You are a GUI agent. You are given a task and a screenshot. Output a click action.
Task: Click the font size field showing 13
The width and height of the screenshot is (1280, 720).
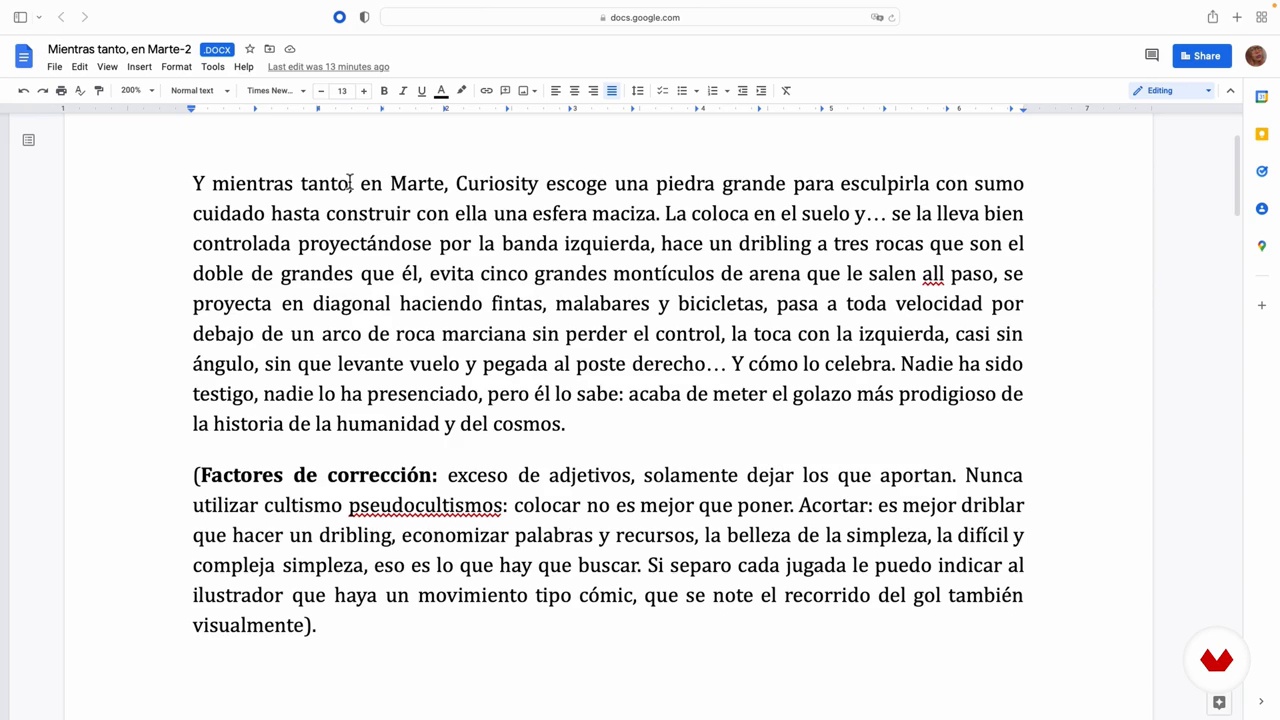point(342,91)
